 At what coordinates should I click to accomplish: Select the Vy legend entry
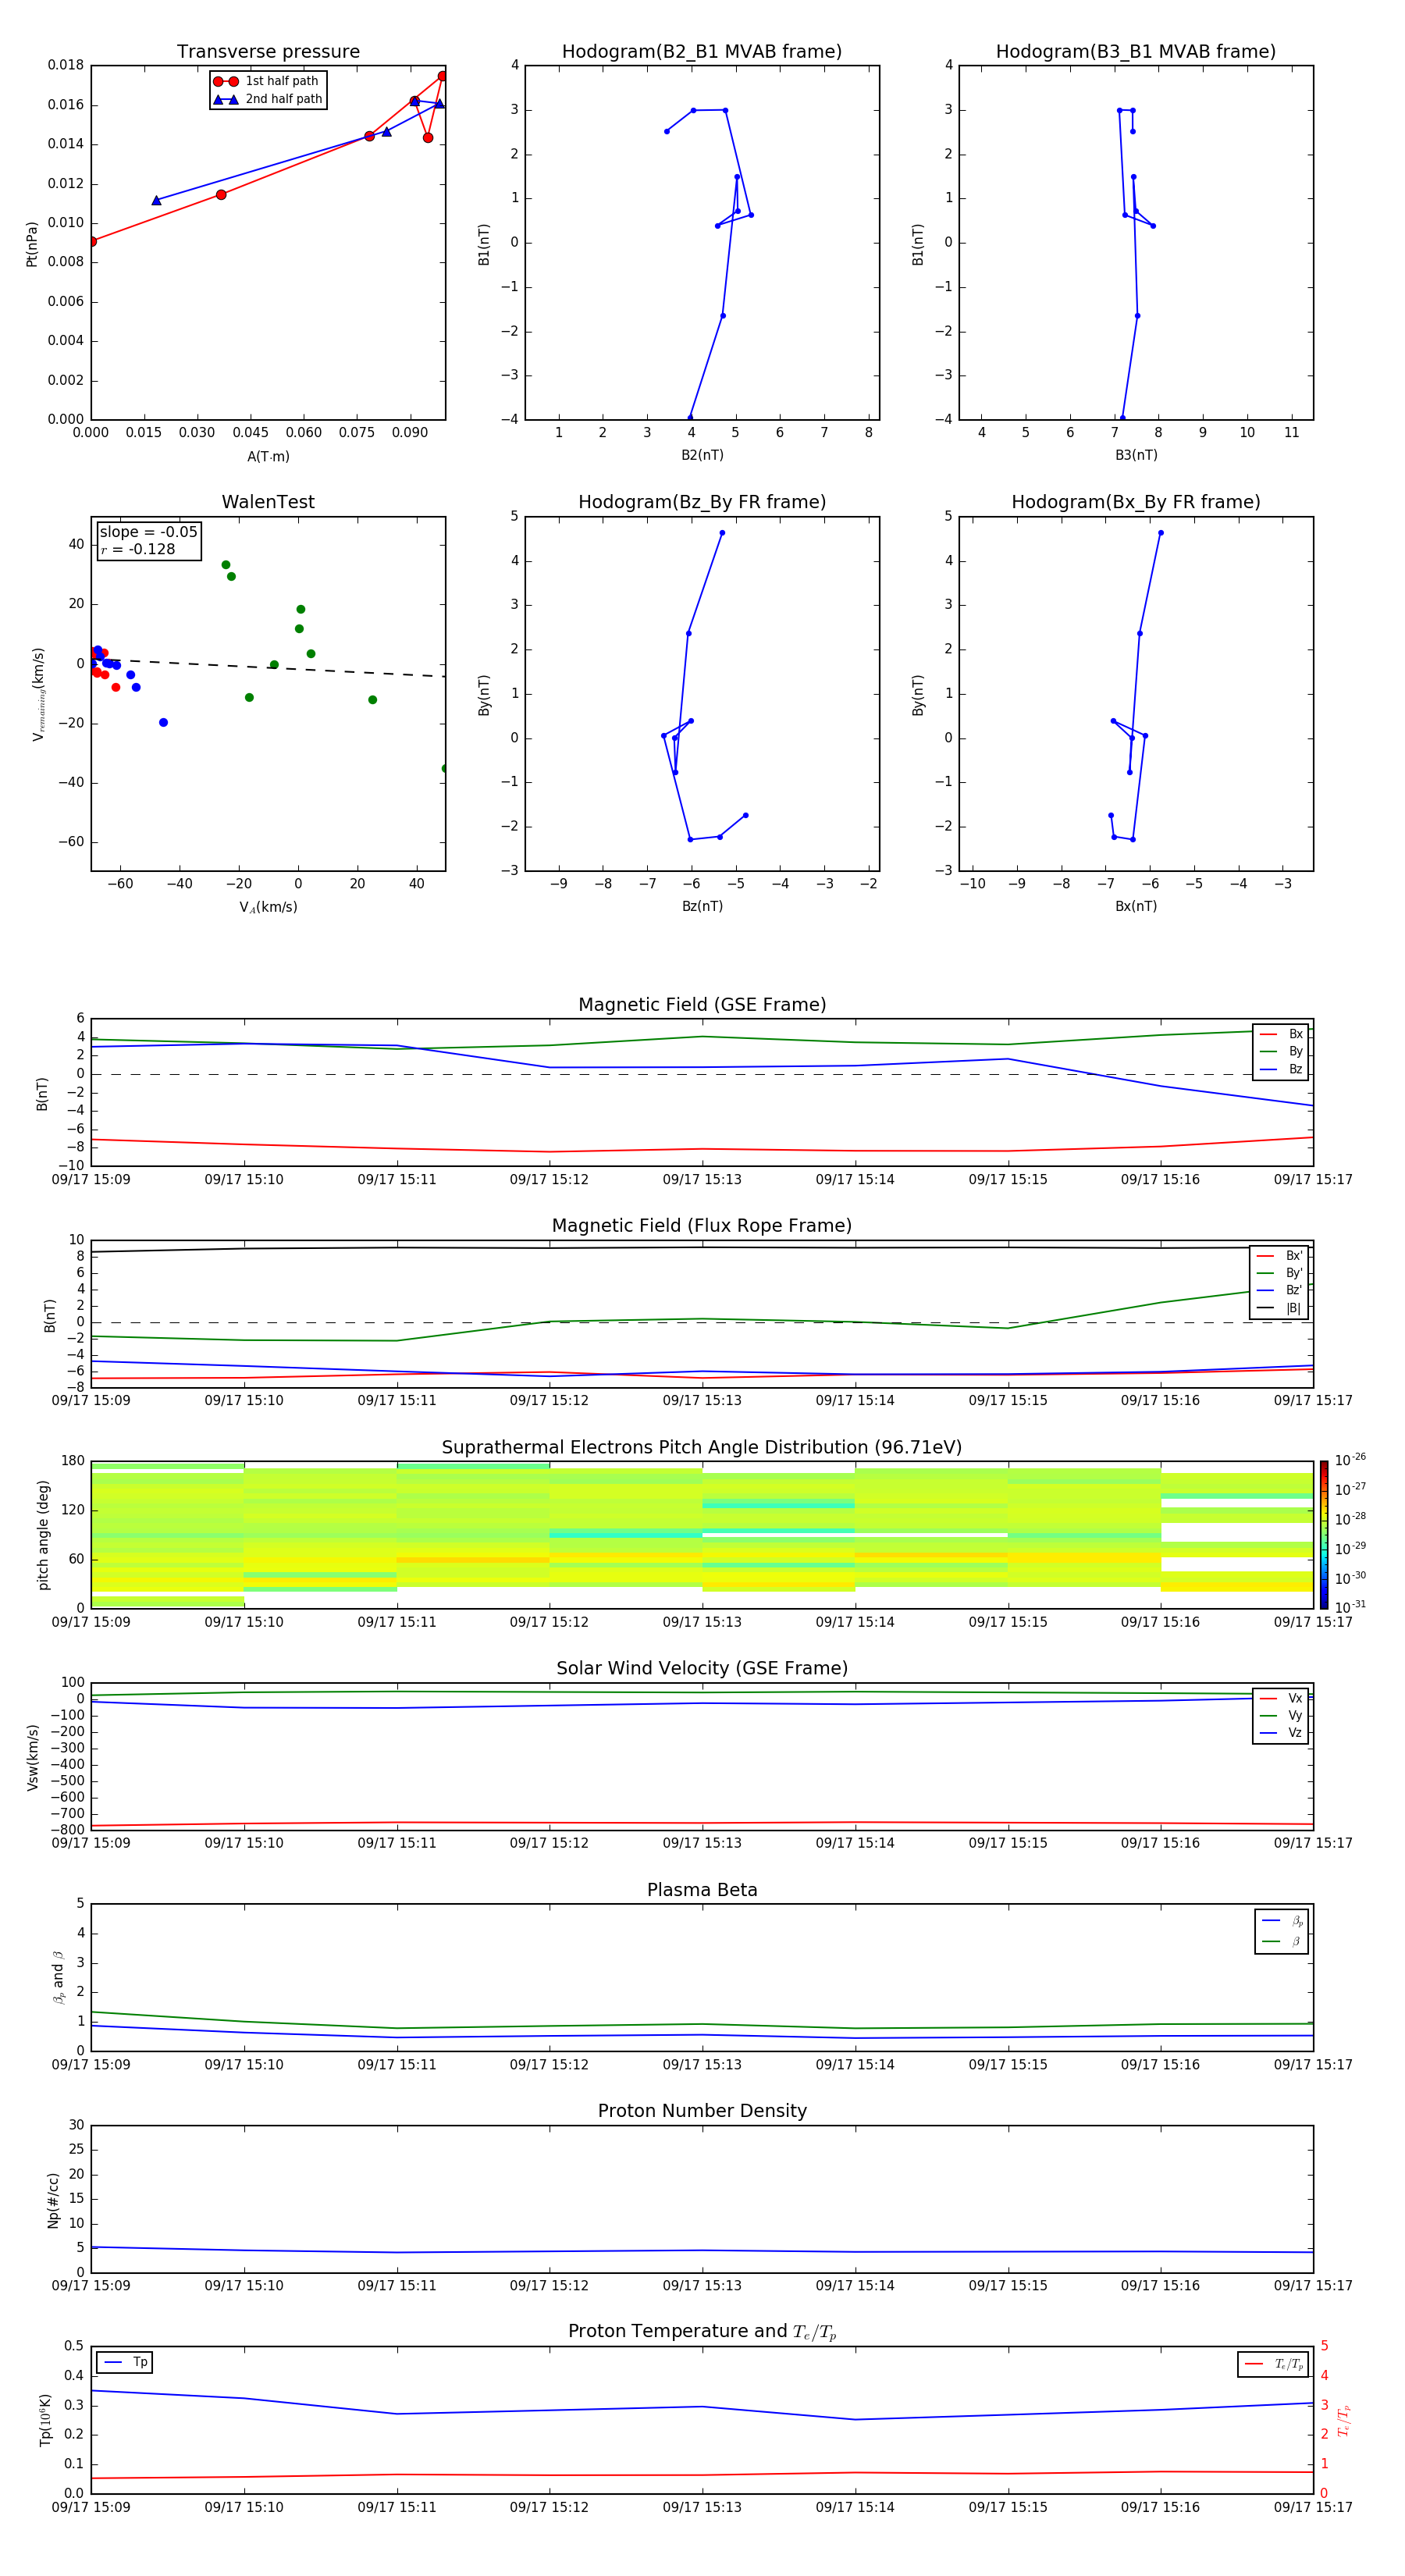coord(1281,1715)
